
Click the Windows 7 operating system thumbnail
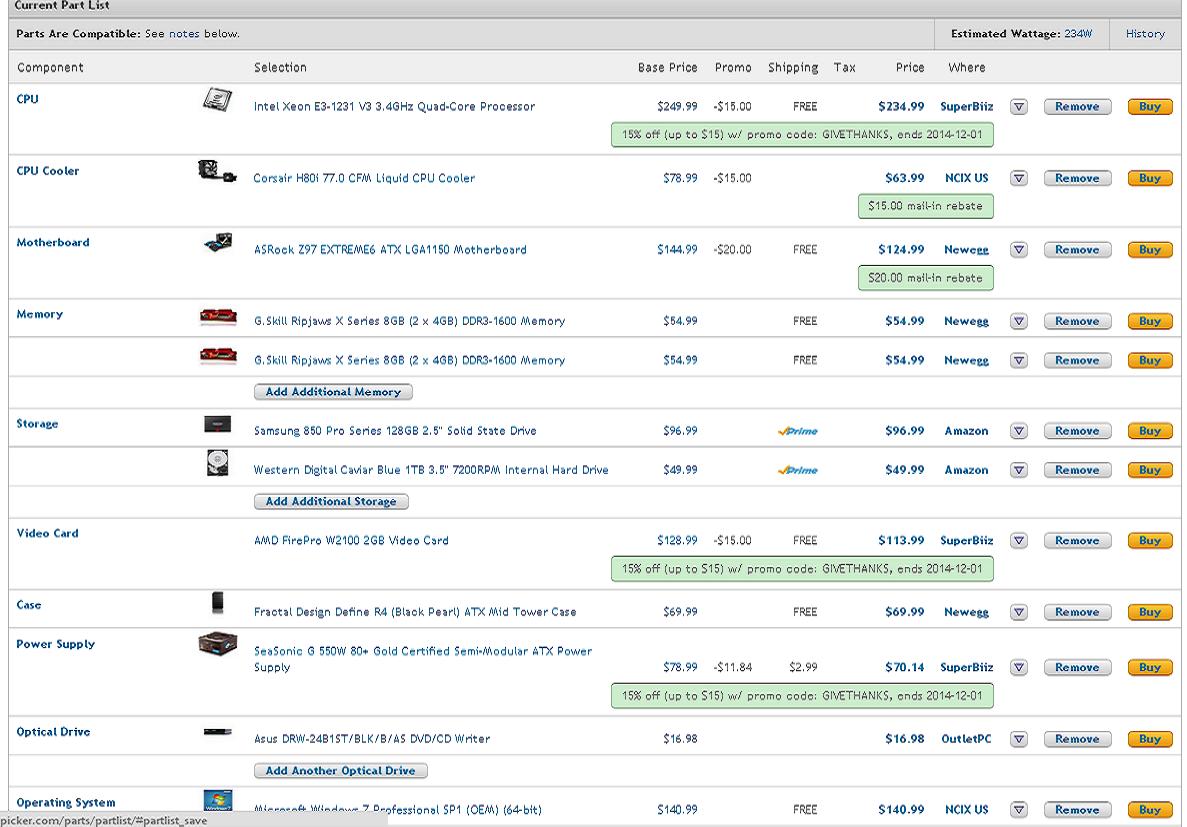[218, 800]
